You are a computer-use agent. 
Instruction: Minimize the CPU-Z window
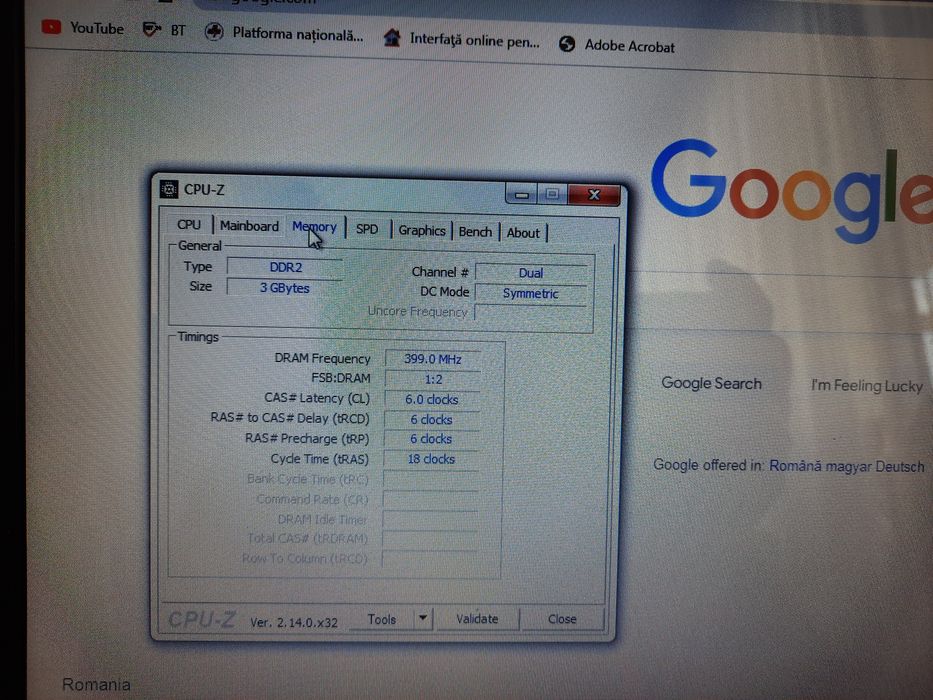coord(522,194)
